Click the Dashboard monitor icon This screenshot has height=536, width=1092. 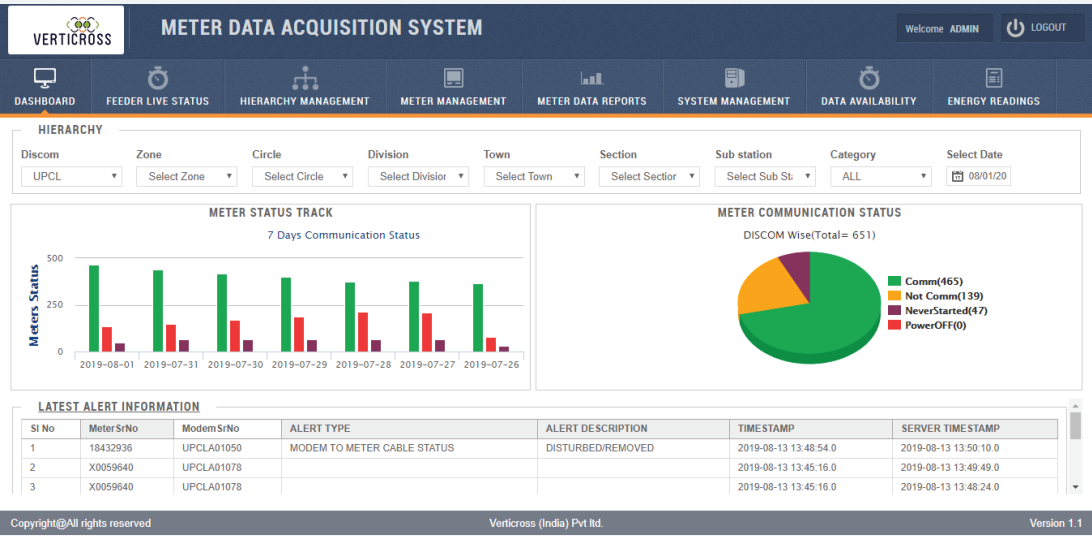pyautogui.click(x=44, y=78)
